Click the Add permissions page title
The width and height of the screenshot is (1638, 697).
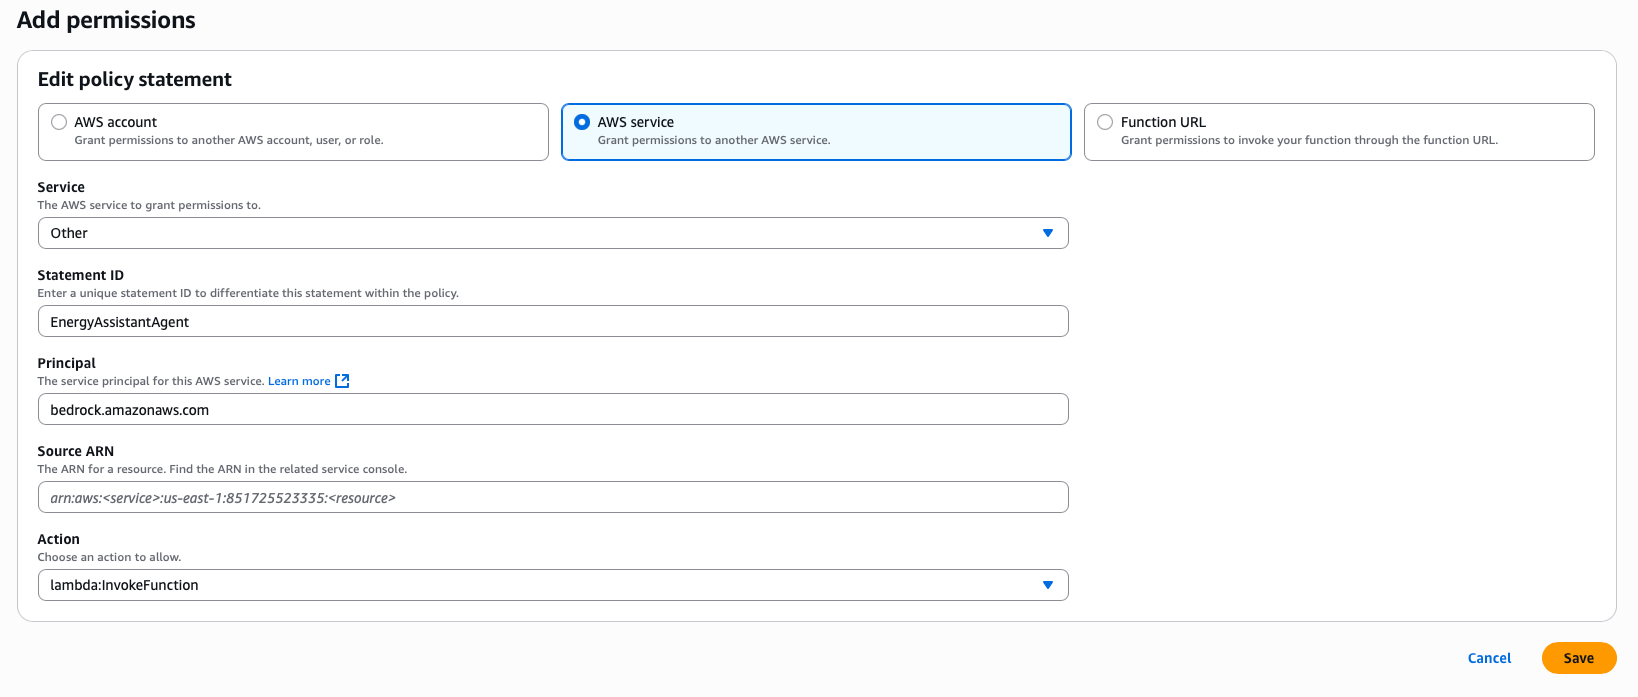click(106, 20)
